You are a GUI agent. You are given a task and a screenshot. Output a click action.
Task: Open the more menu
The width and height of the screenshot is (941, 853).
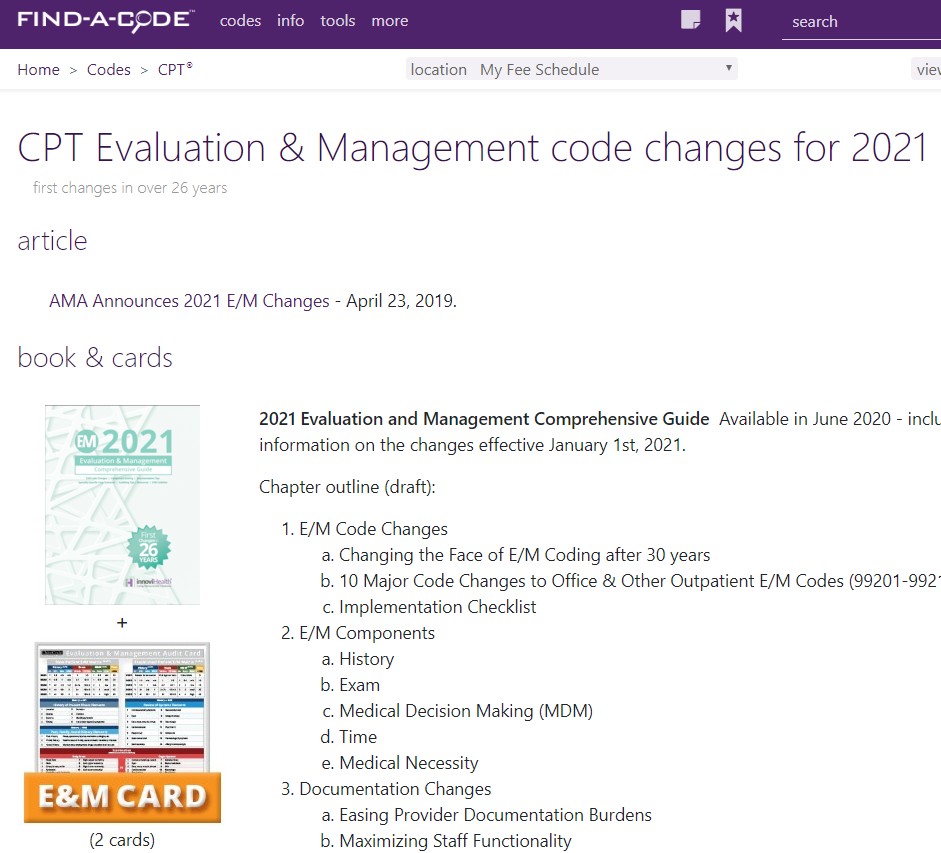(389, 21)
